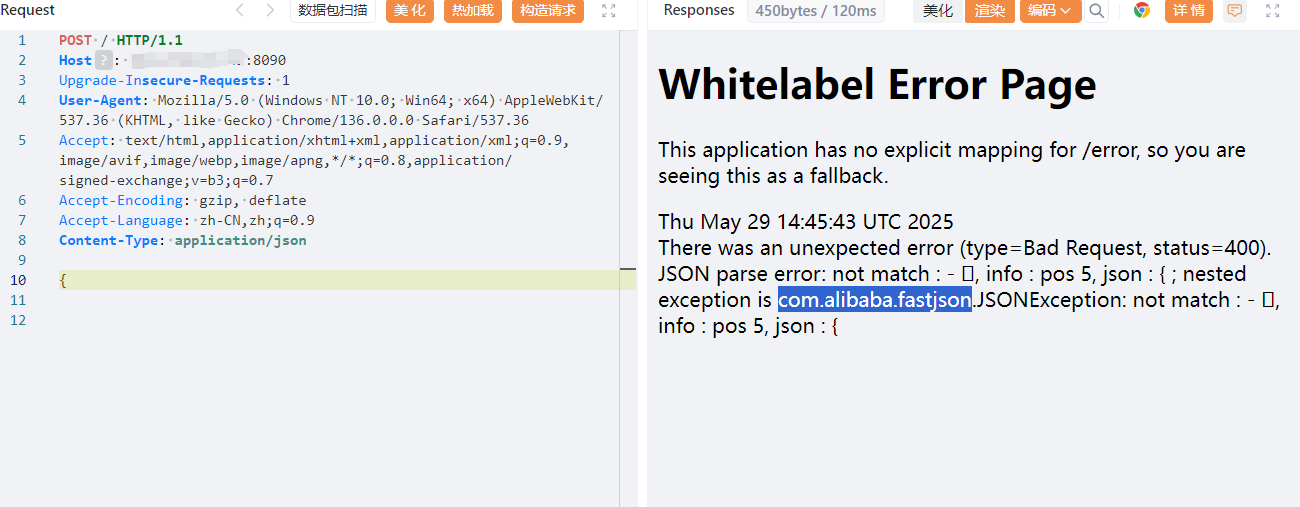The width and height of the screenshot is (1300, 507).
Task: Open response in Chrome browser icon
Action: pyautogui.click(x=1141, y=11)
